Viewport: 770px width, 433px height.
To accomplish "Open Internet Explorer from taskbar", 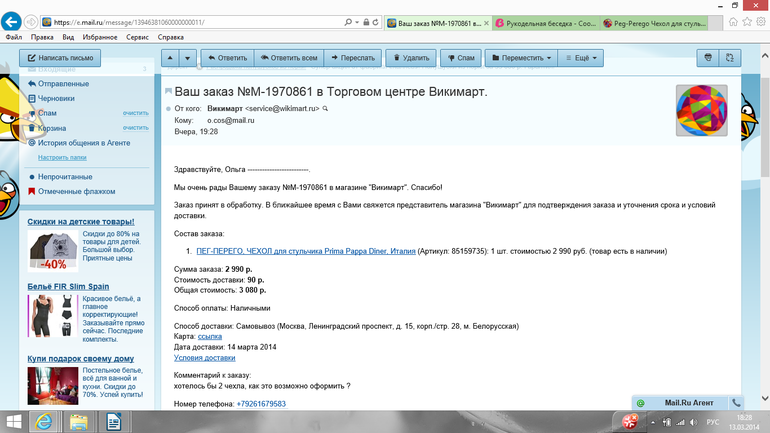I will [44, 422].
